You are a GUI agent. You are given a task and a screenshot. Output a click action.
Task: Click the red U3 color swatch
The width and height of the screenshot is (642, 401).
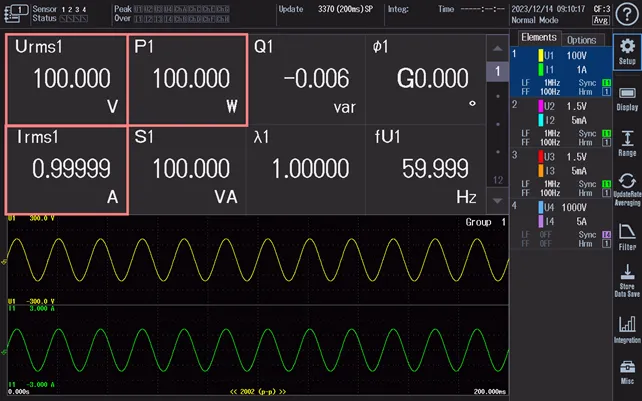coord(540,157)
